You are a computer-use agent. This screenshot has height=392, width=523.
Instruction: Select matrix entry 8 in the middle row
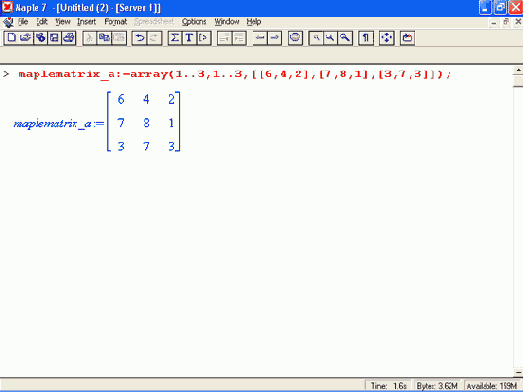click(146, 123)
